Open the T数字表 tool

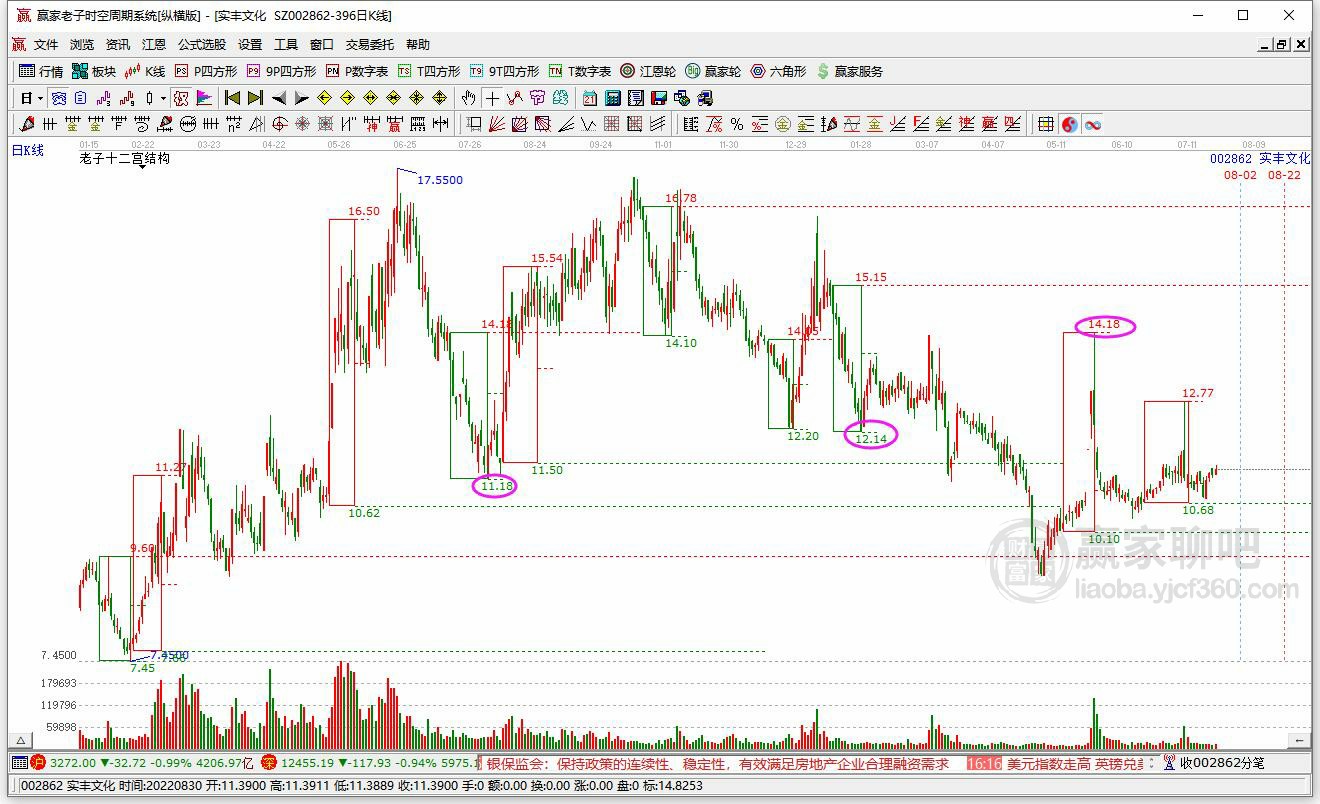[580, 71]
